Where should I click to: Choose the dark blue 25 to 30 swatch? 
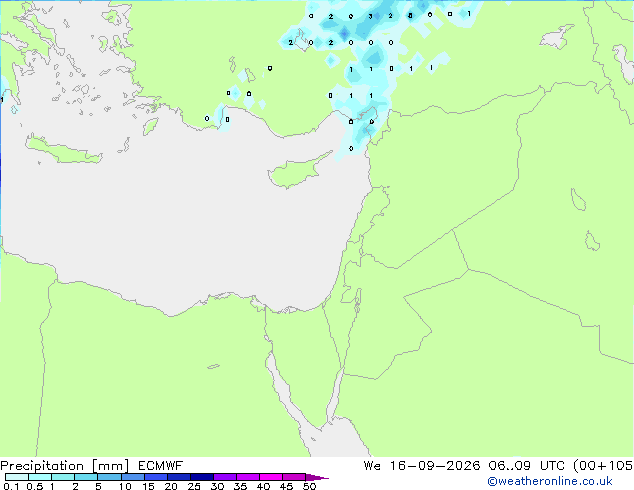(202, 477)
